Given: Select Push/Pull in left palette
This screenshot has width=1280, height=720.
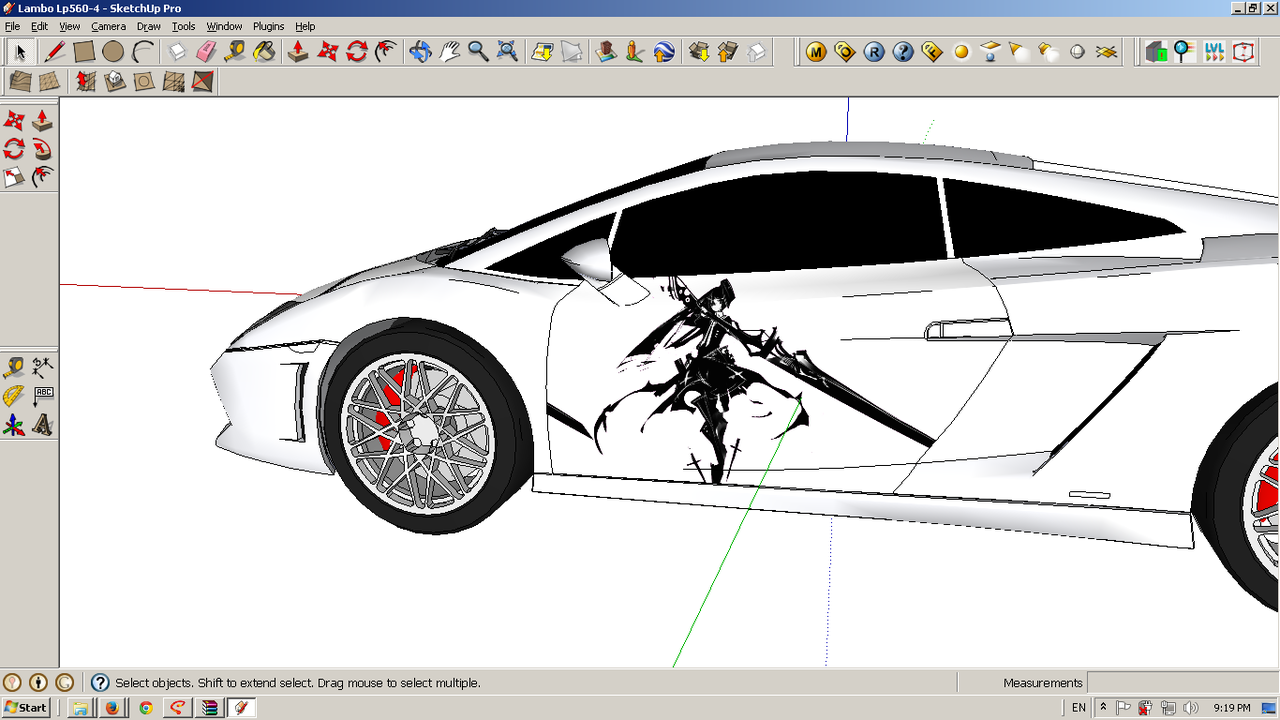Looking at the screenshot, I should pyautogui.click(x=43, y=121).
